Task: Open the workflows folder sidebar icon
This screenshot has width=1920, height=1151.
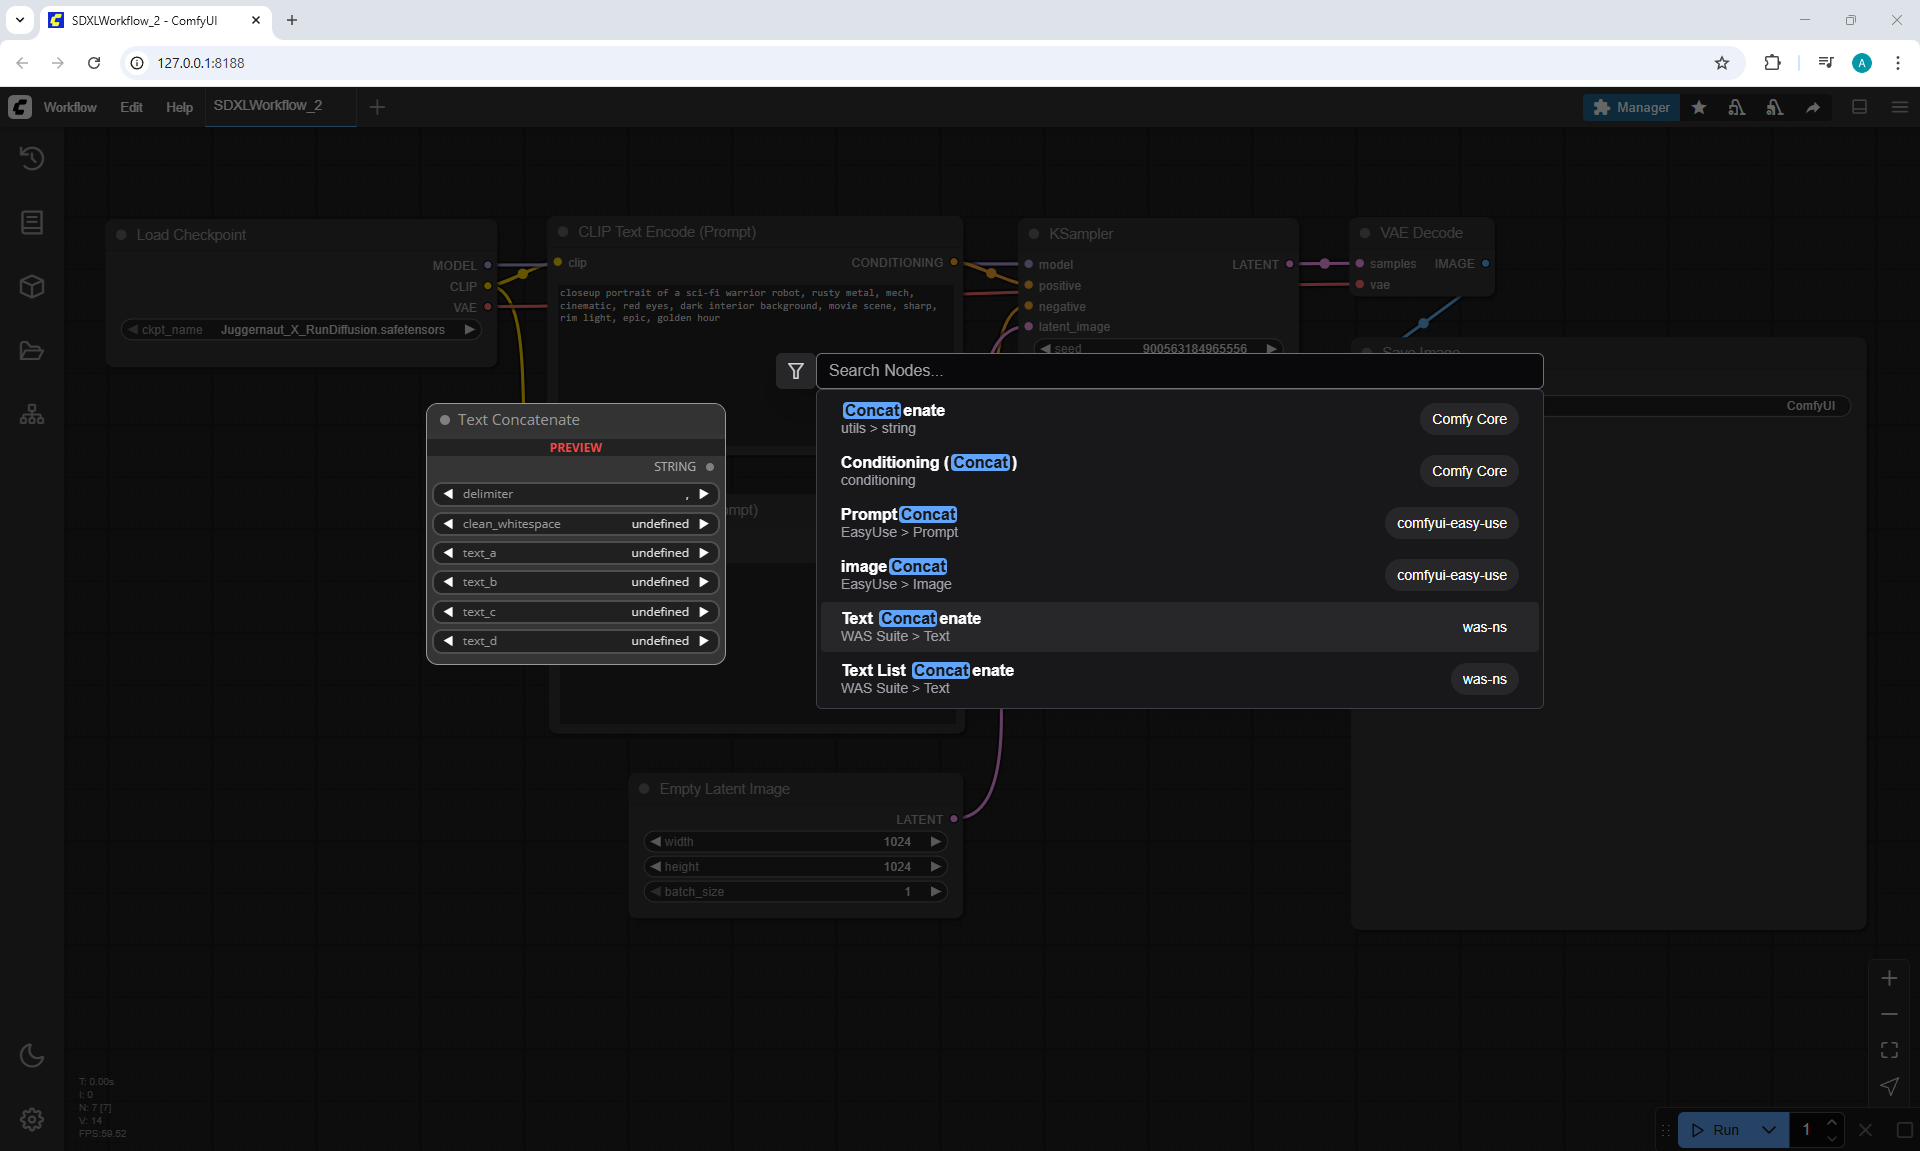Action: tap(32, 351)
